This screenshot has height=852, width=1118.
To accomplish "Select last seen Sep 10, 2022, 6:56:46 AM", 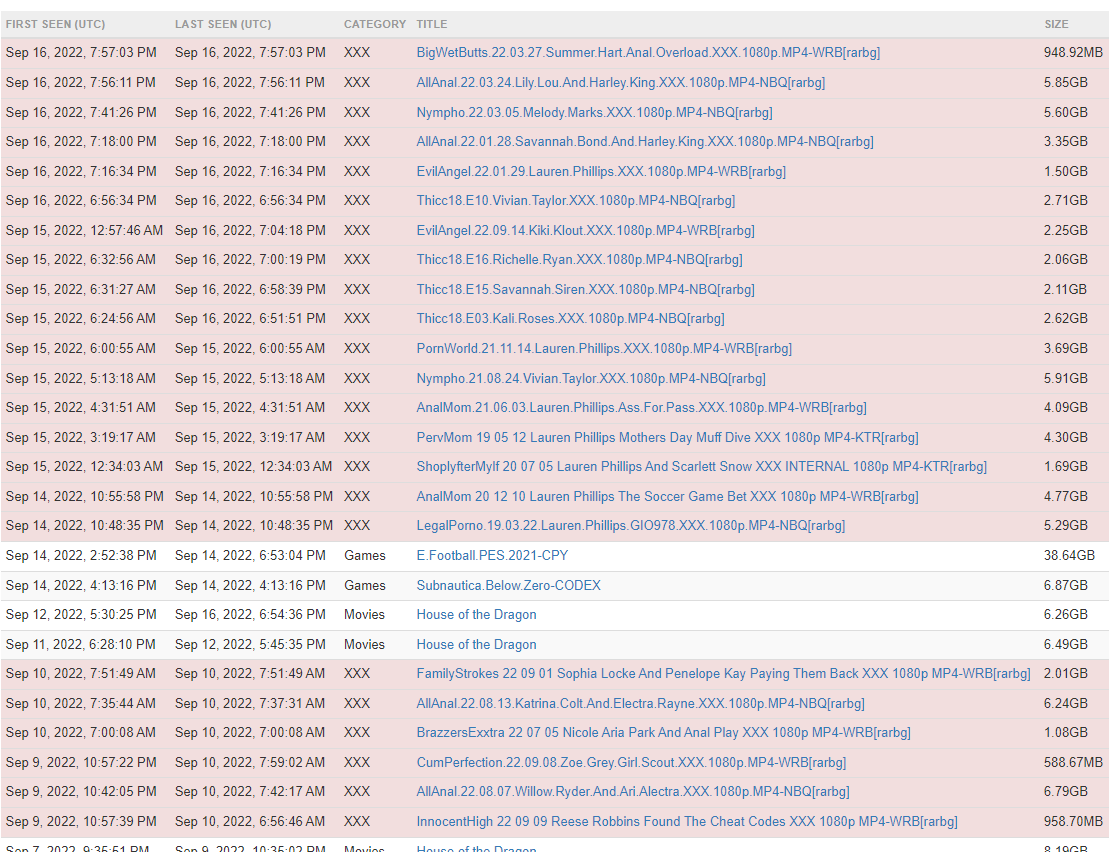I will click(x=250, y=822).
